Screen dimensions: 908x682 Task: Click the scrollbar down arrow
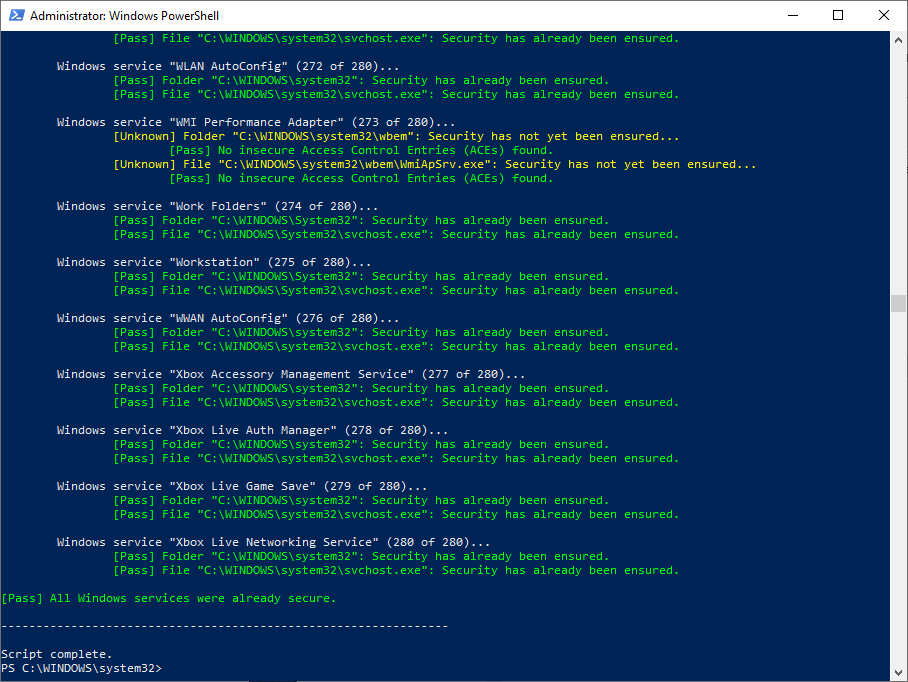tap(898, 672)
